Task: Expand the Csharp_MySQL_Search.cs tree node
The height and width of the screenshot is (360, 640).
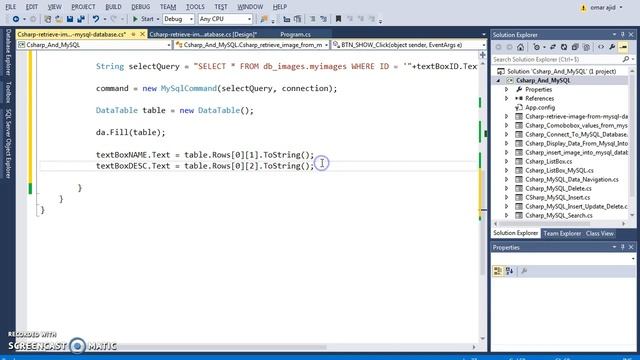Action: [507, 215]
